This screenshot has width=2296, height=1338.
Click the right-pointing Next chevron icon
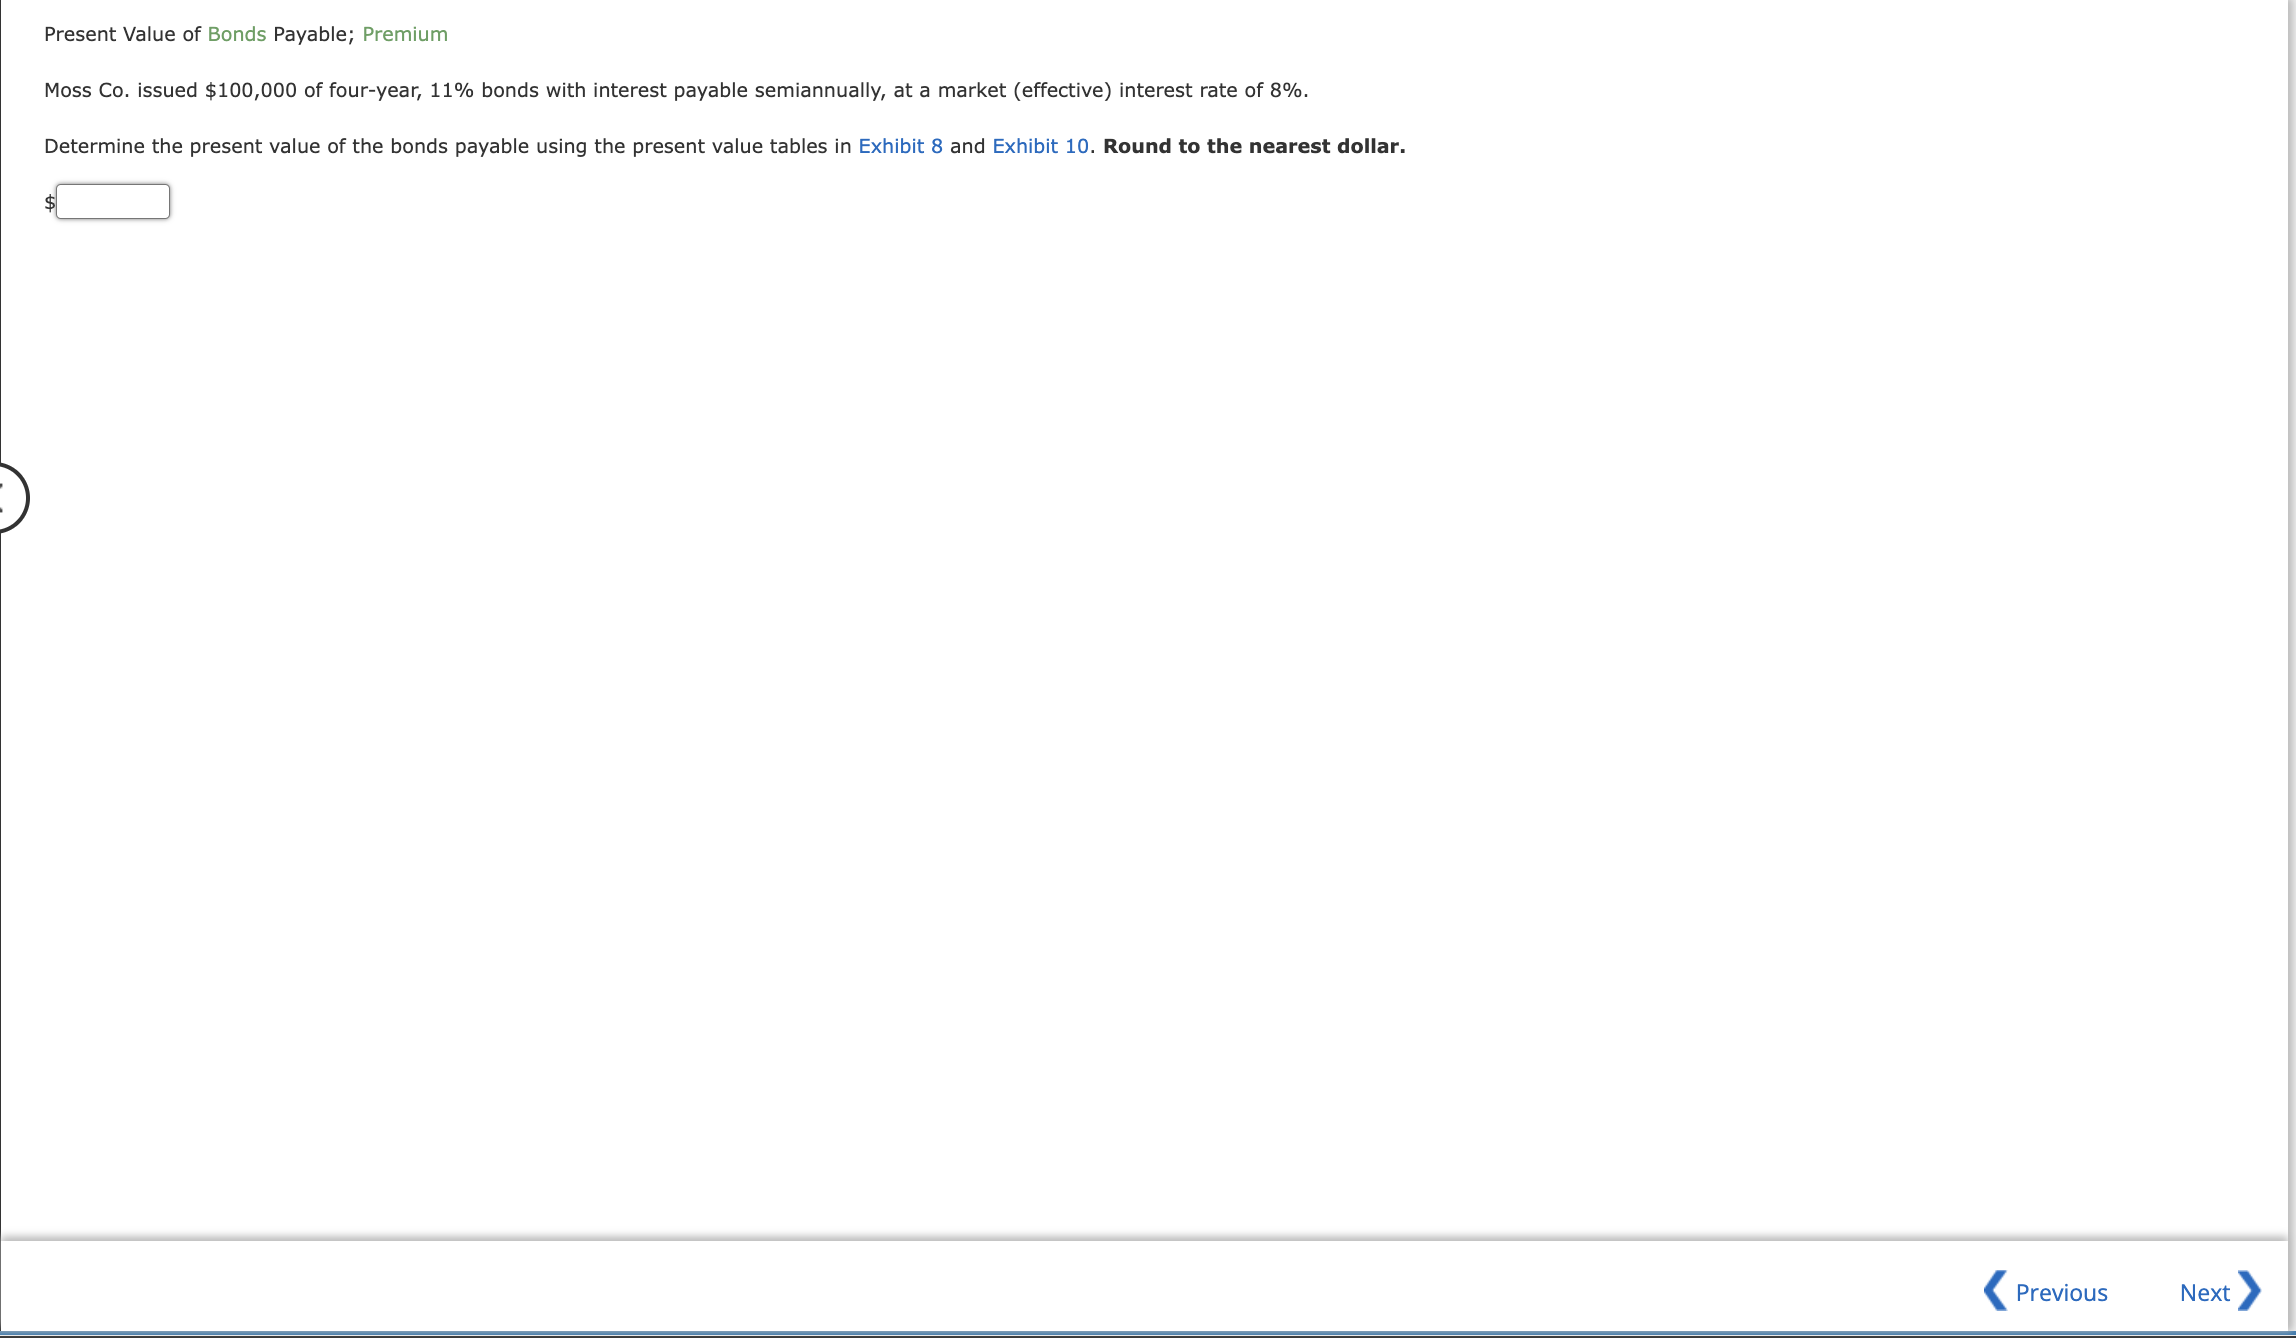(x=2249, y=1290)
